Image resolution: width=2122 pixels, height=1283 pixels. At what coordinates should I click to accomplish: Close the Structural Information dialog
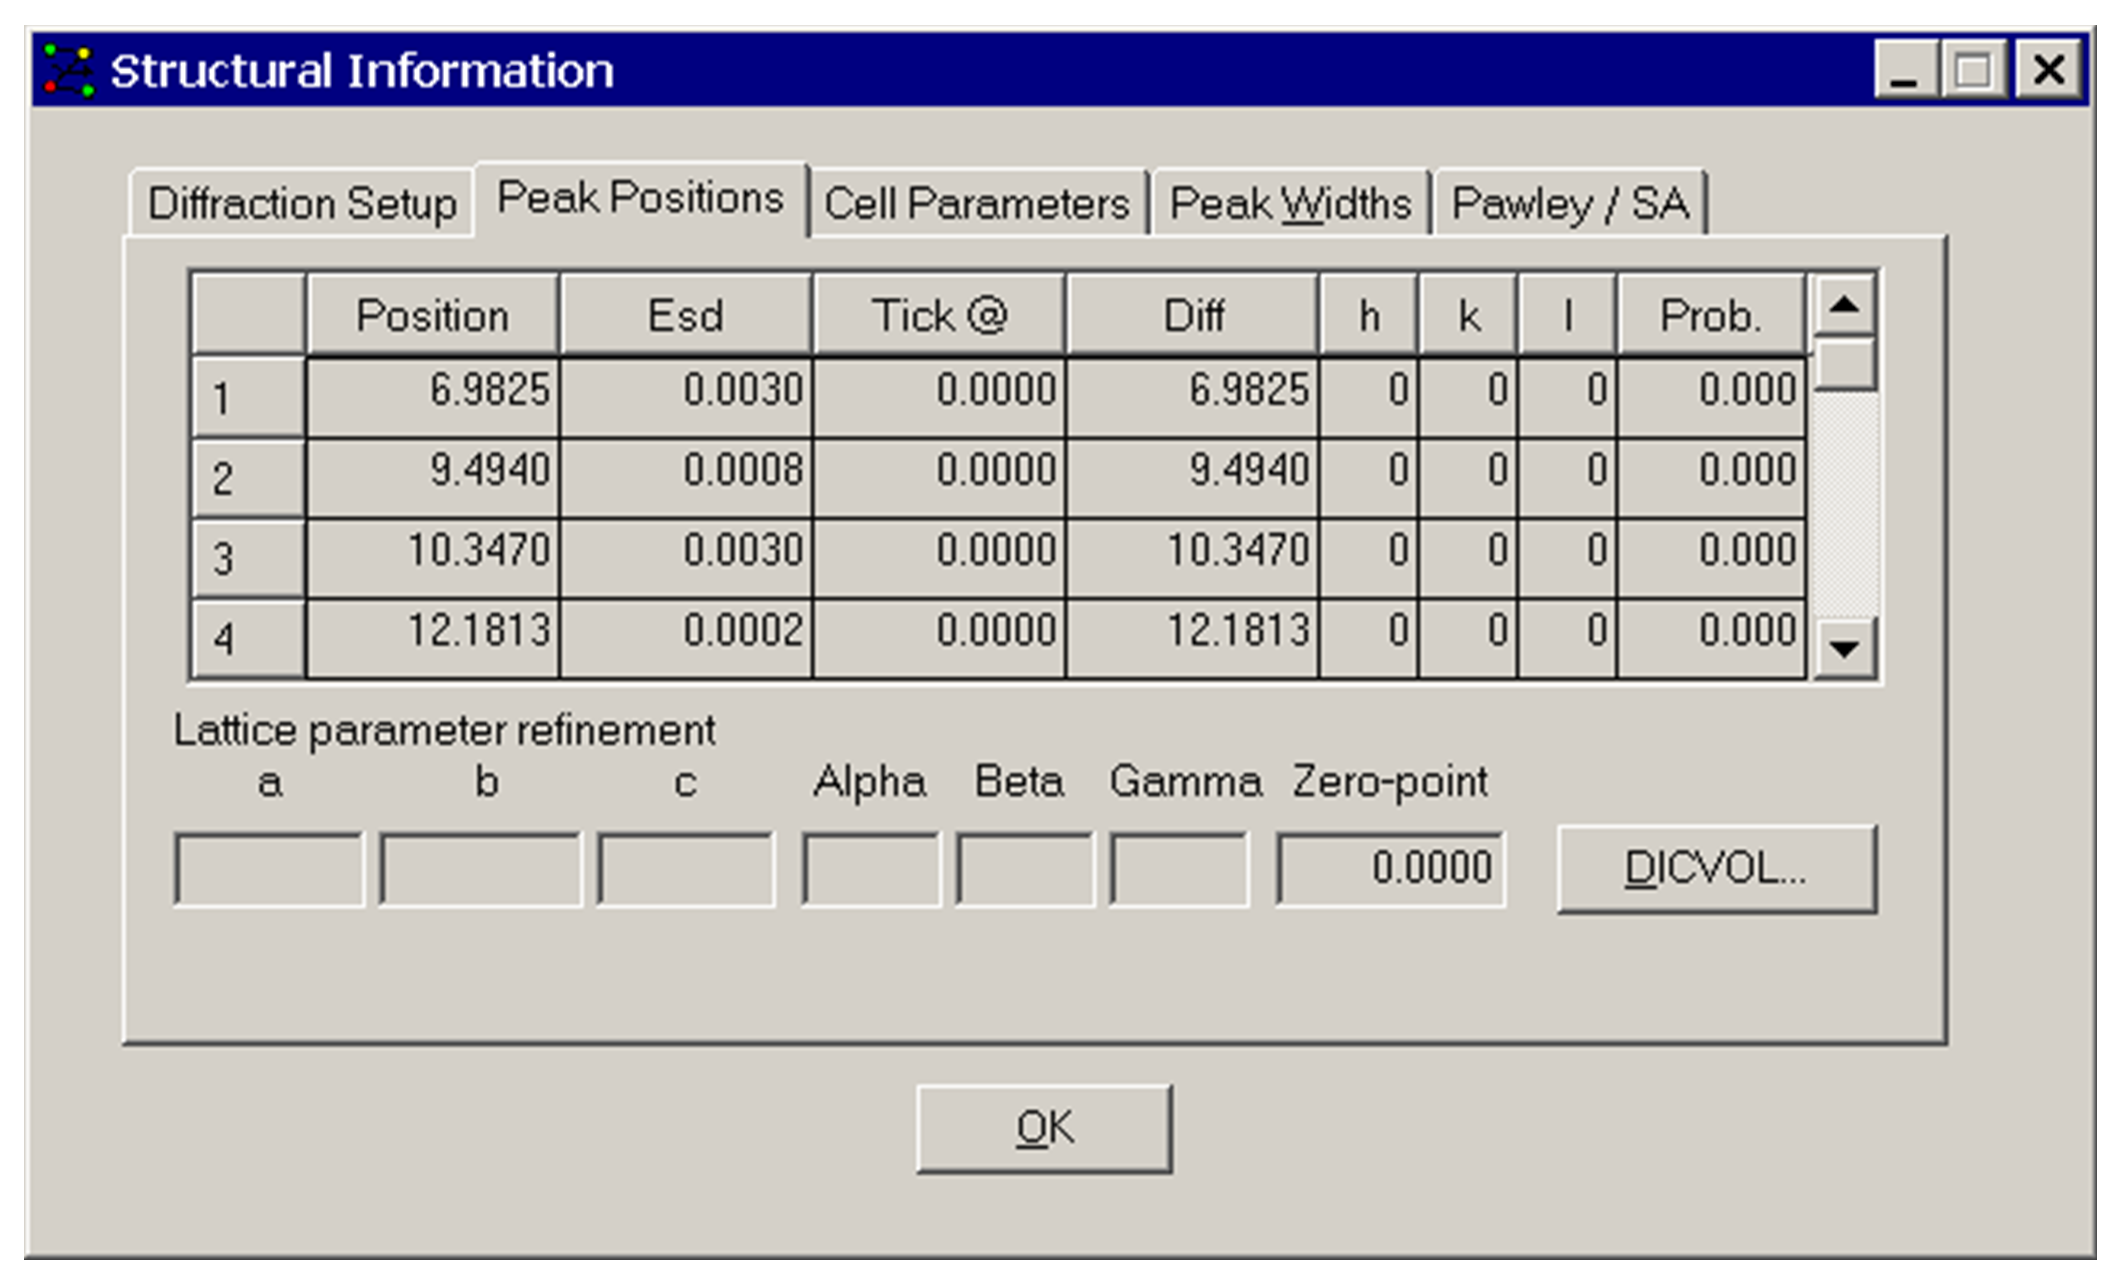click(2048, 70)
